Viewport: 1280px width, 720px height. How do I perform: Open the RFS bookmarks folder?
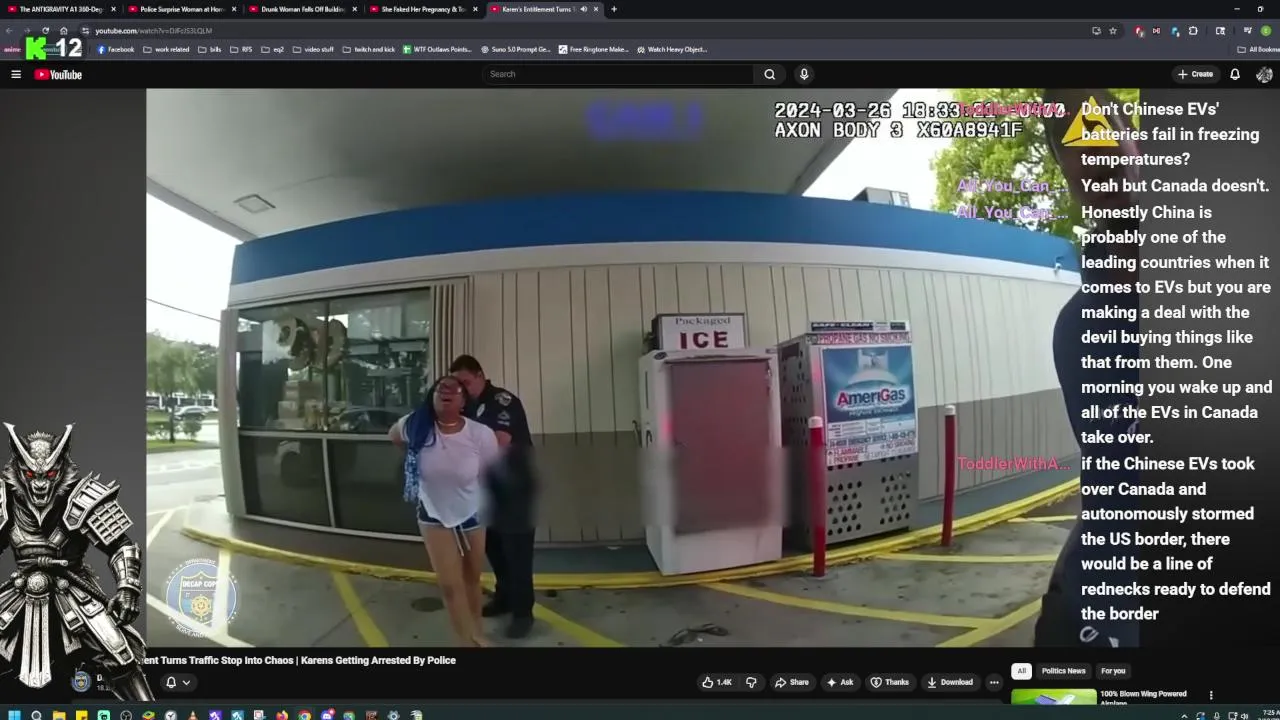pyautogui.click(x=241, y=49)
